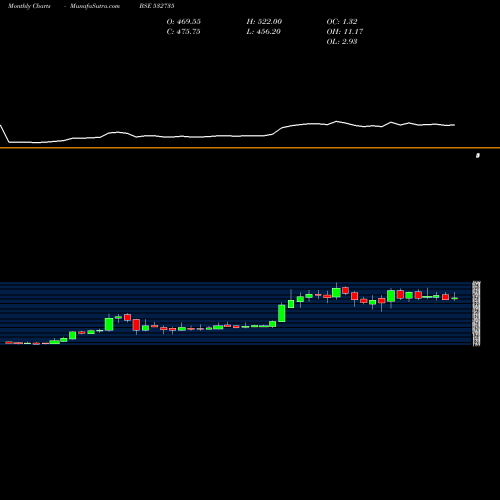Select the open value O: 469.55

coord(184,22)
